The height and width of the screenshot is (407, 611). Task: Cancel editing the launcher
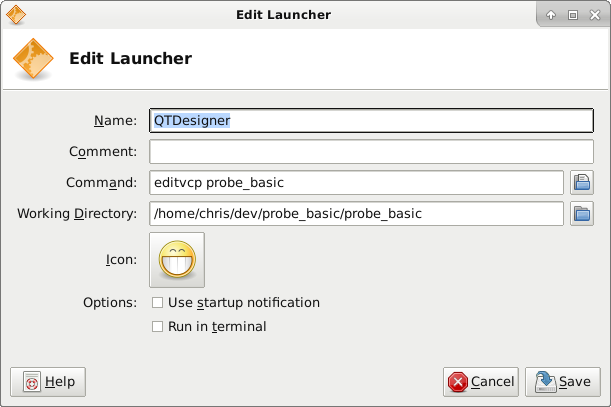tap(481, 382)
